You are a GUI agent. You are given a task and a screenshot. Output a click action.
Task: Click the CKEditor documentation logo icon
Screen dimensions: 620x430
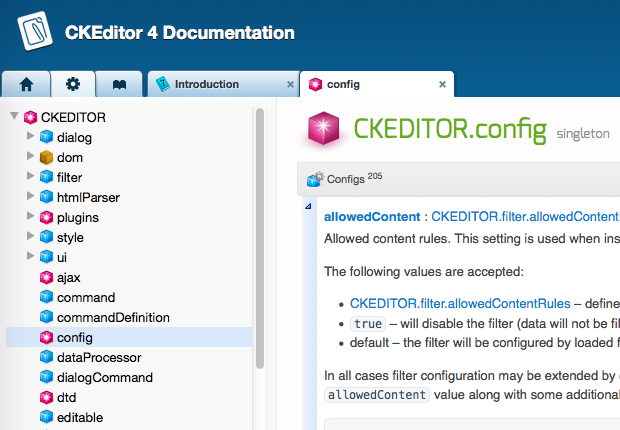(x=35, y=31)
